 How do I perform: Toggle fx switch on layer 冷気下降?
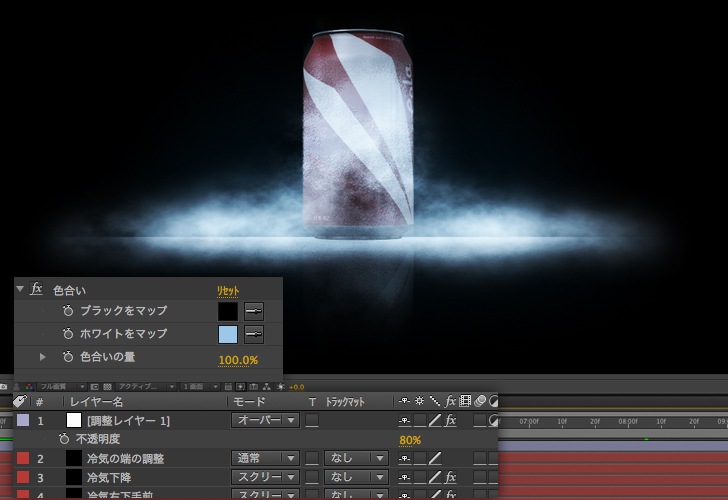pyautogui.click(x=451, y=477)
